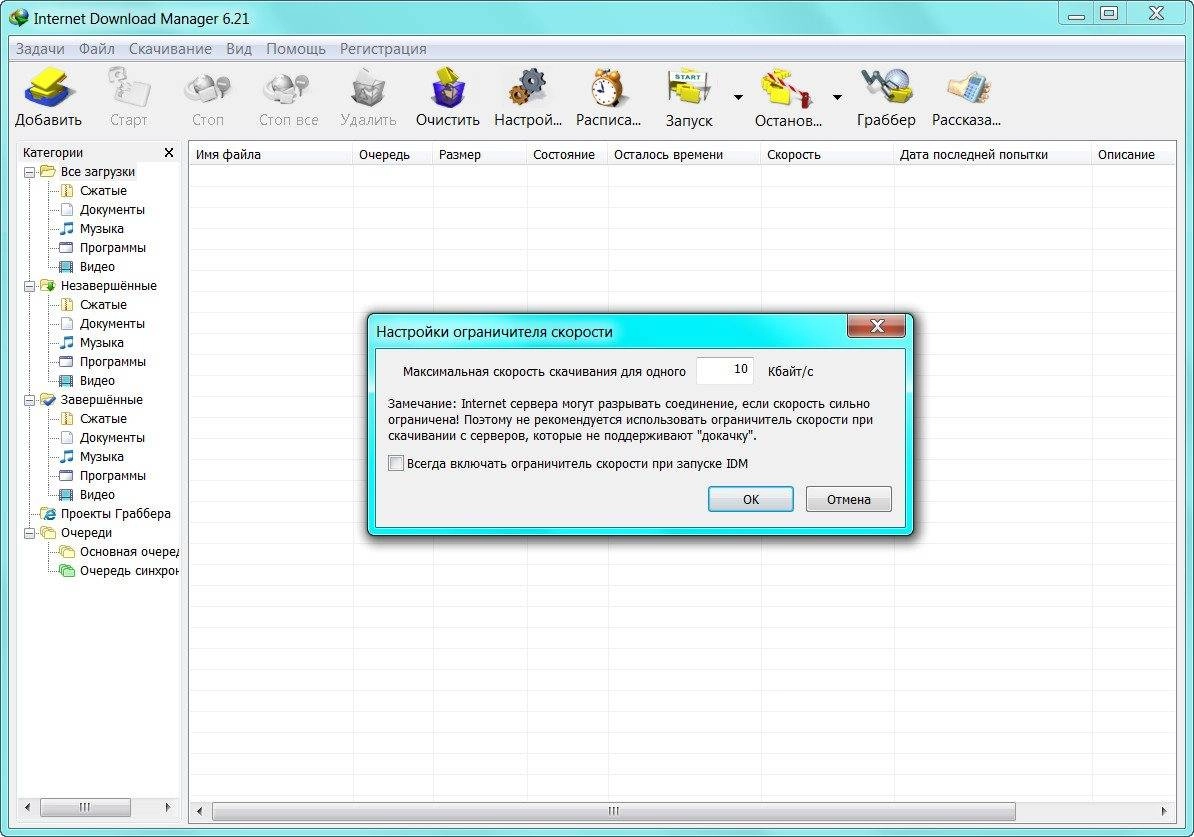Open Настройки gear icon in toolbar
This screenshot has width=1194, height=837.
coord(528,87)
